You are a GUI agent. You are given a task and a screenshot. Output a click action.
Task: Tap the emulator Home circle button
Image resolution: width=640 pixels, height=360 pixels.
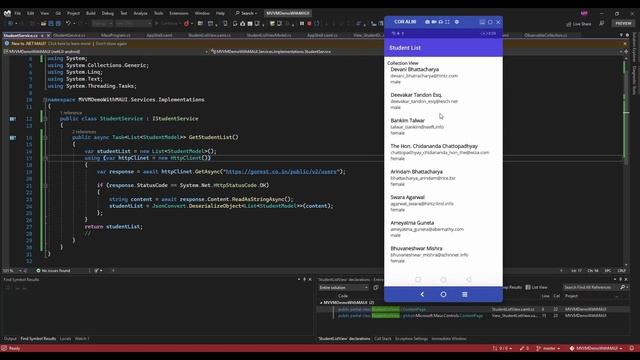443,294
